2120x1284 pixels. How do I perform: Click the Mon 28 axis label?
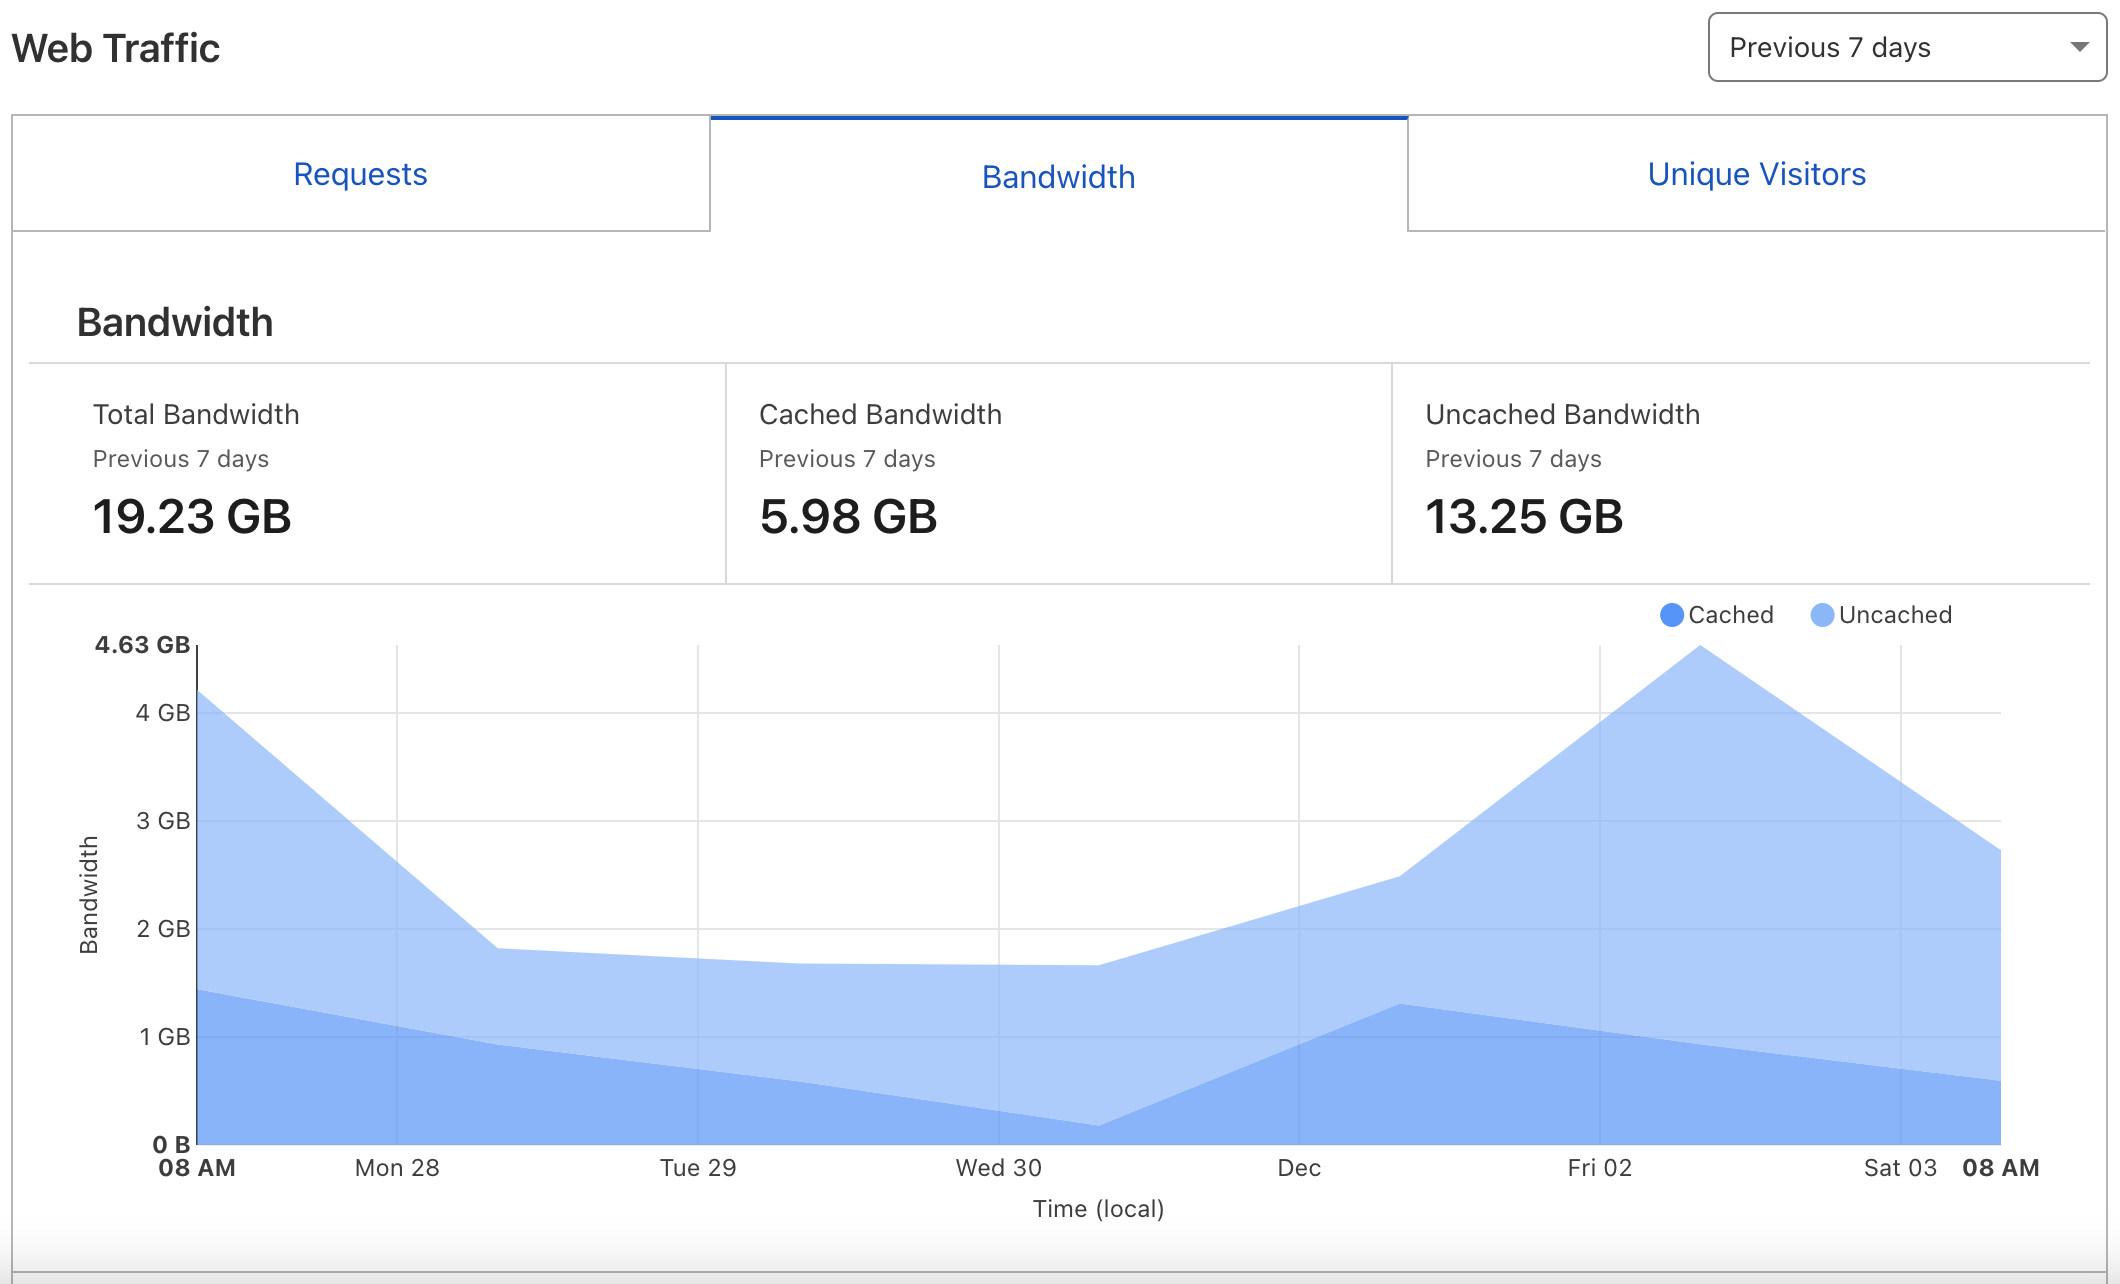coord(397,1168)
